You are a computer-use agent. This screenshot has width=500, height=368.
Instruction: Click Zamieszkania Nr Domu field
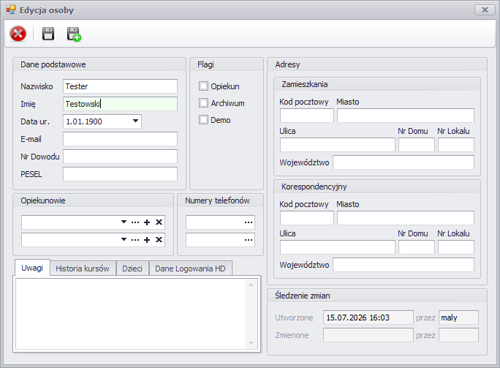tap(416, 145)
